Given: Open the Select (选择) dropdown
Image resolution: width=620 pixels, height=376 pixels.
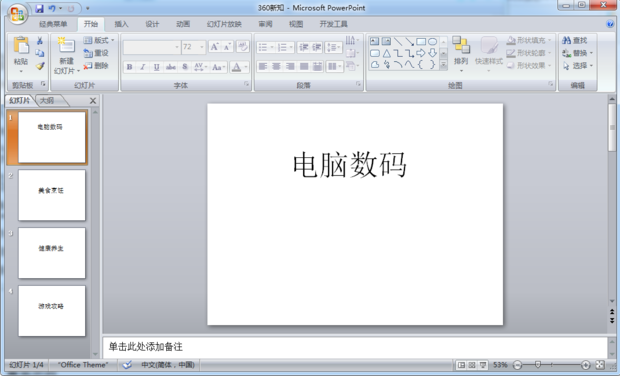Looking at the screenshot, I should [578, 66].
